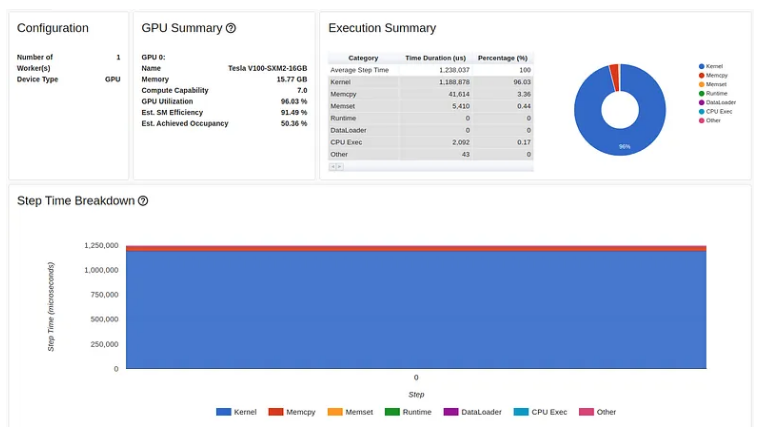762x440 pixels.
Task: Click the 5,410 Memset duration cell
Action: (435, 106)
